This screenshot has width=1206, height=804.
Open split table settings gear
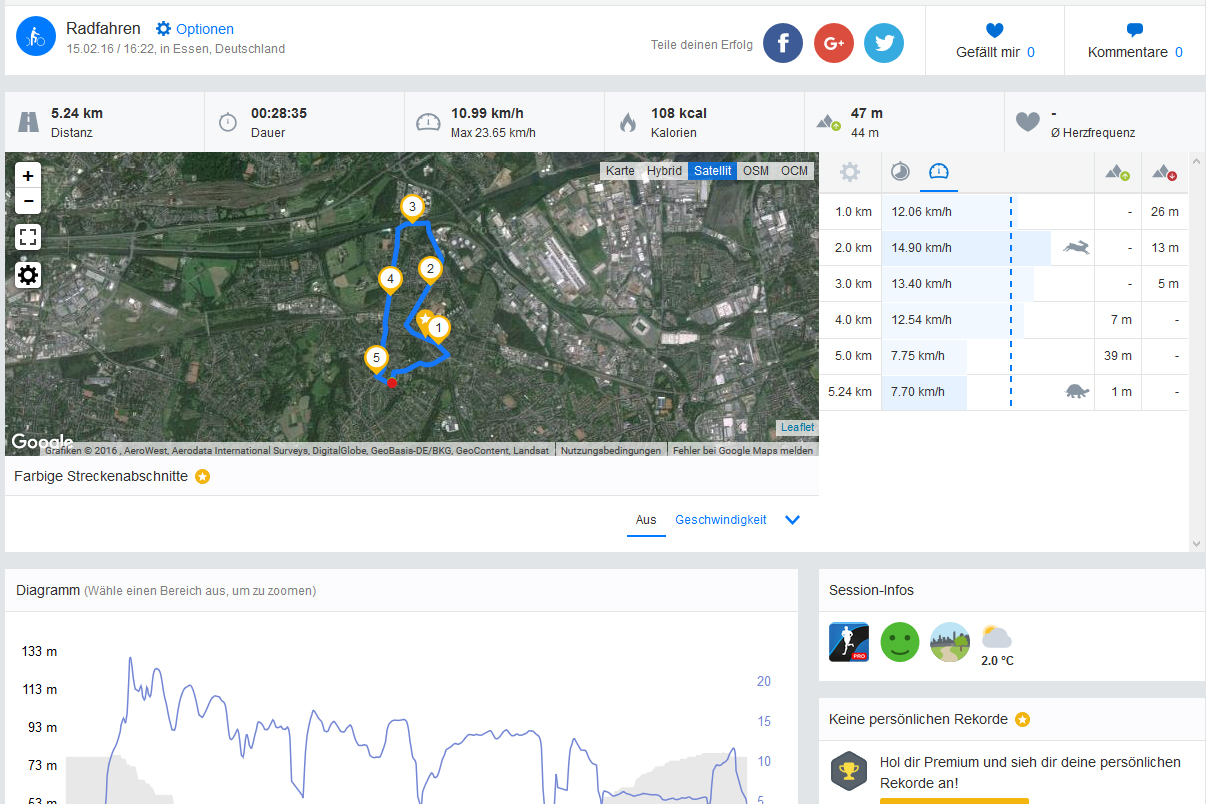click(x=850, y=172)
